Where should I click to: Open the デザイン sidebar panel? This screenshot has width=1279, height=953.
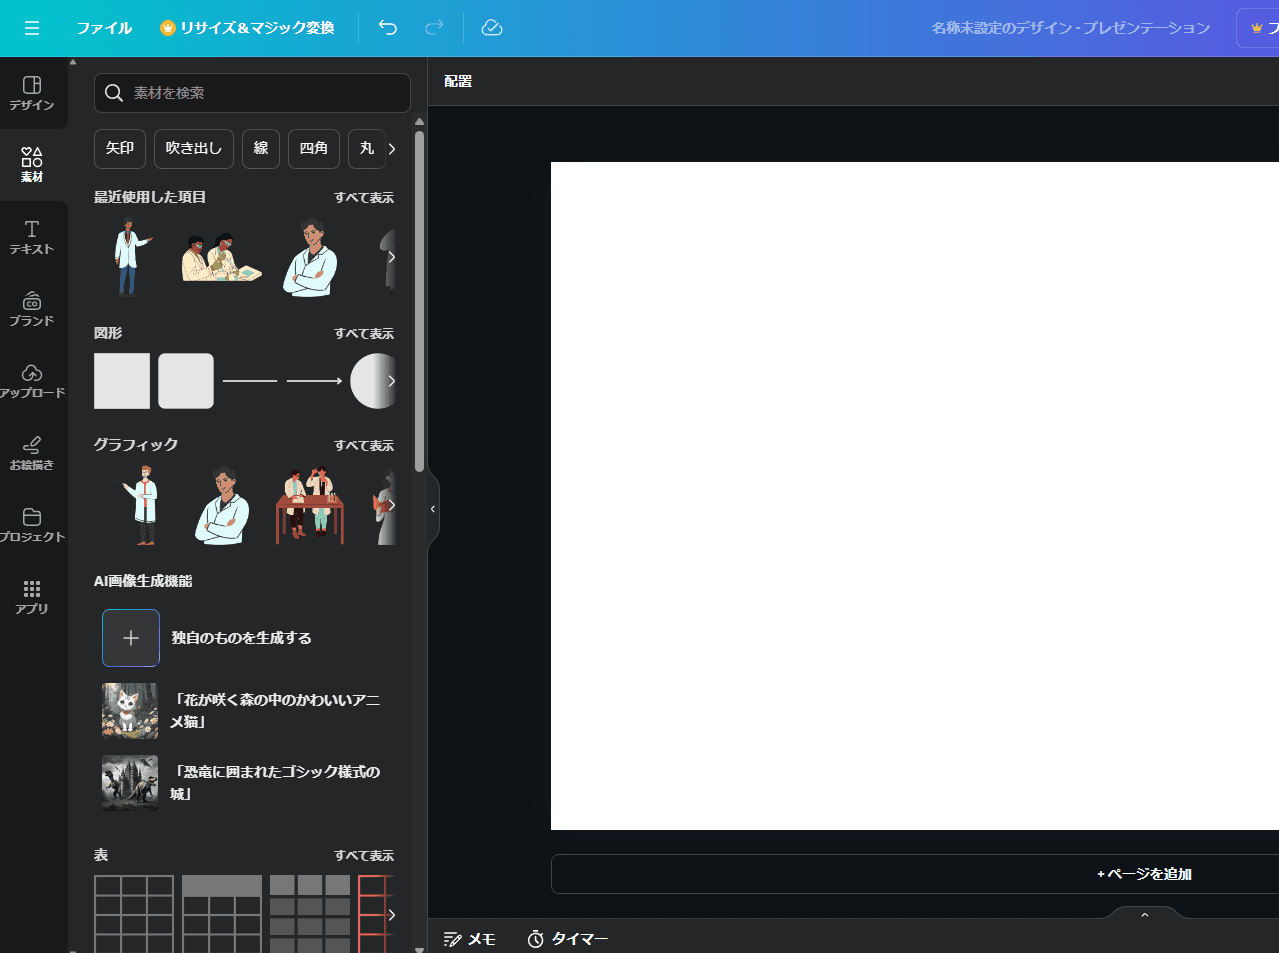32,93
